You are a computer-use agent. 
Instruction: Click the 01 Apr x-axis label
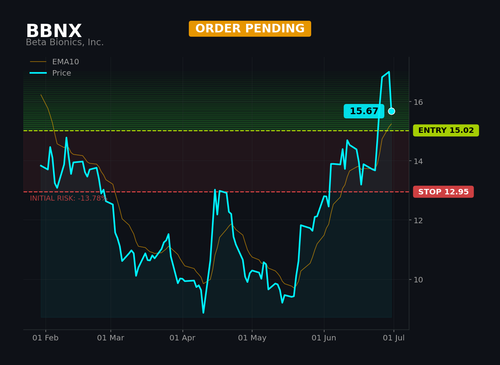click(182, 338)
